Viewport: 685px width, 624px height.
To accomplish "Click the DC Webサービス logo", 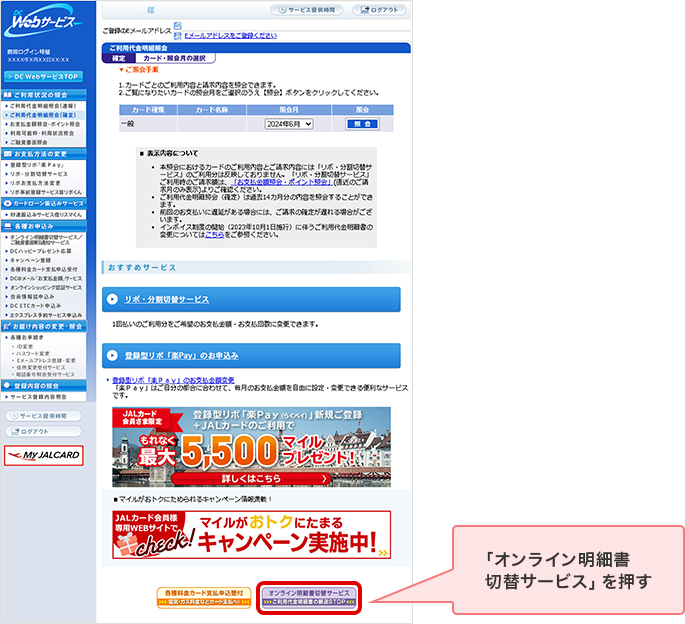I will pos(43,22).
